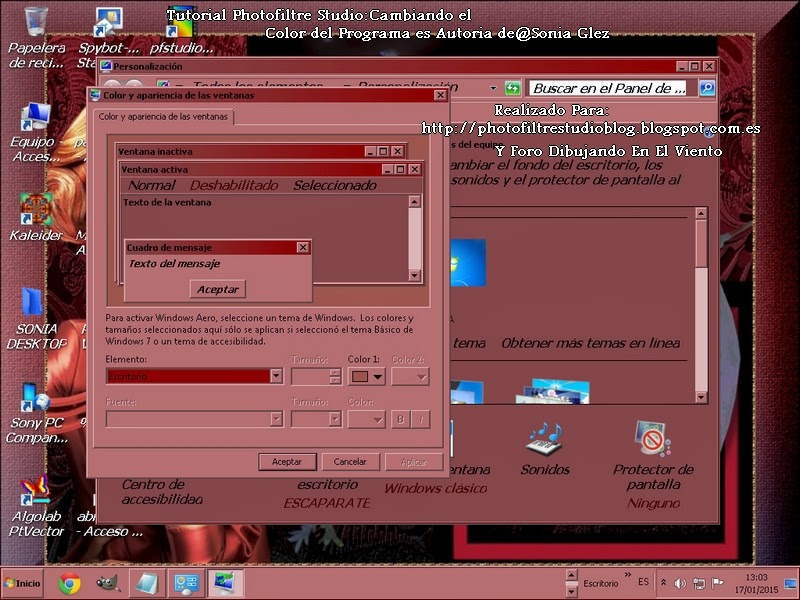The image size is (800, 600).
Task: Open the Equipo Acceso desktop shortcut
Action: point(36,133)
